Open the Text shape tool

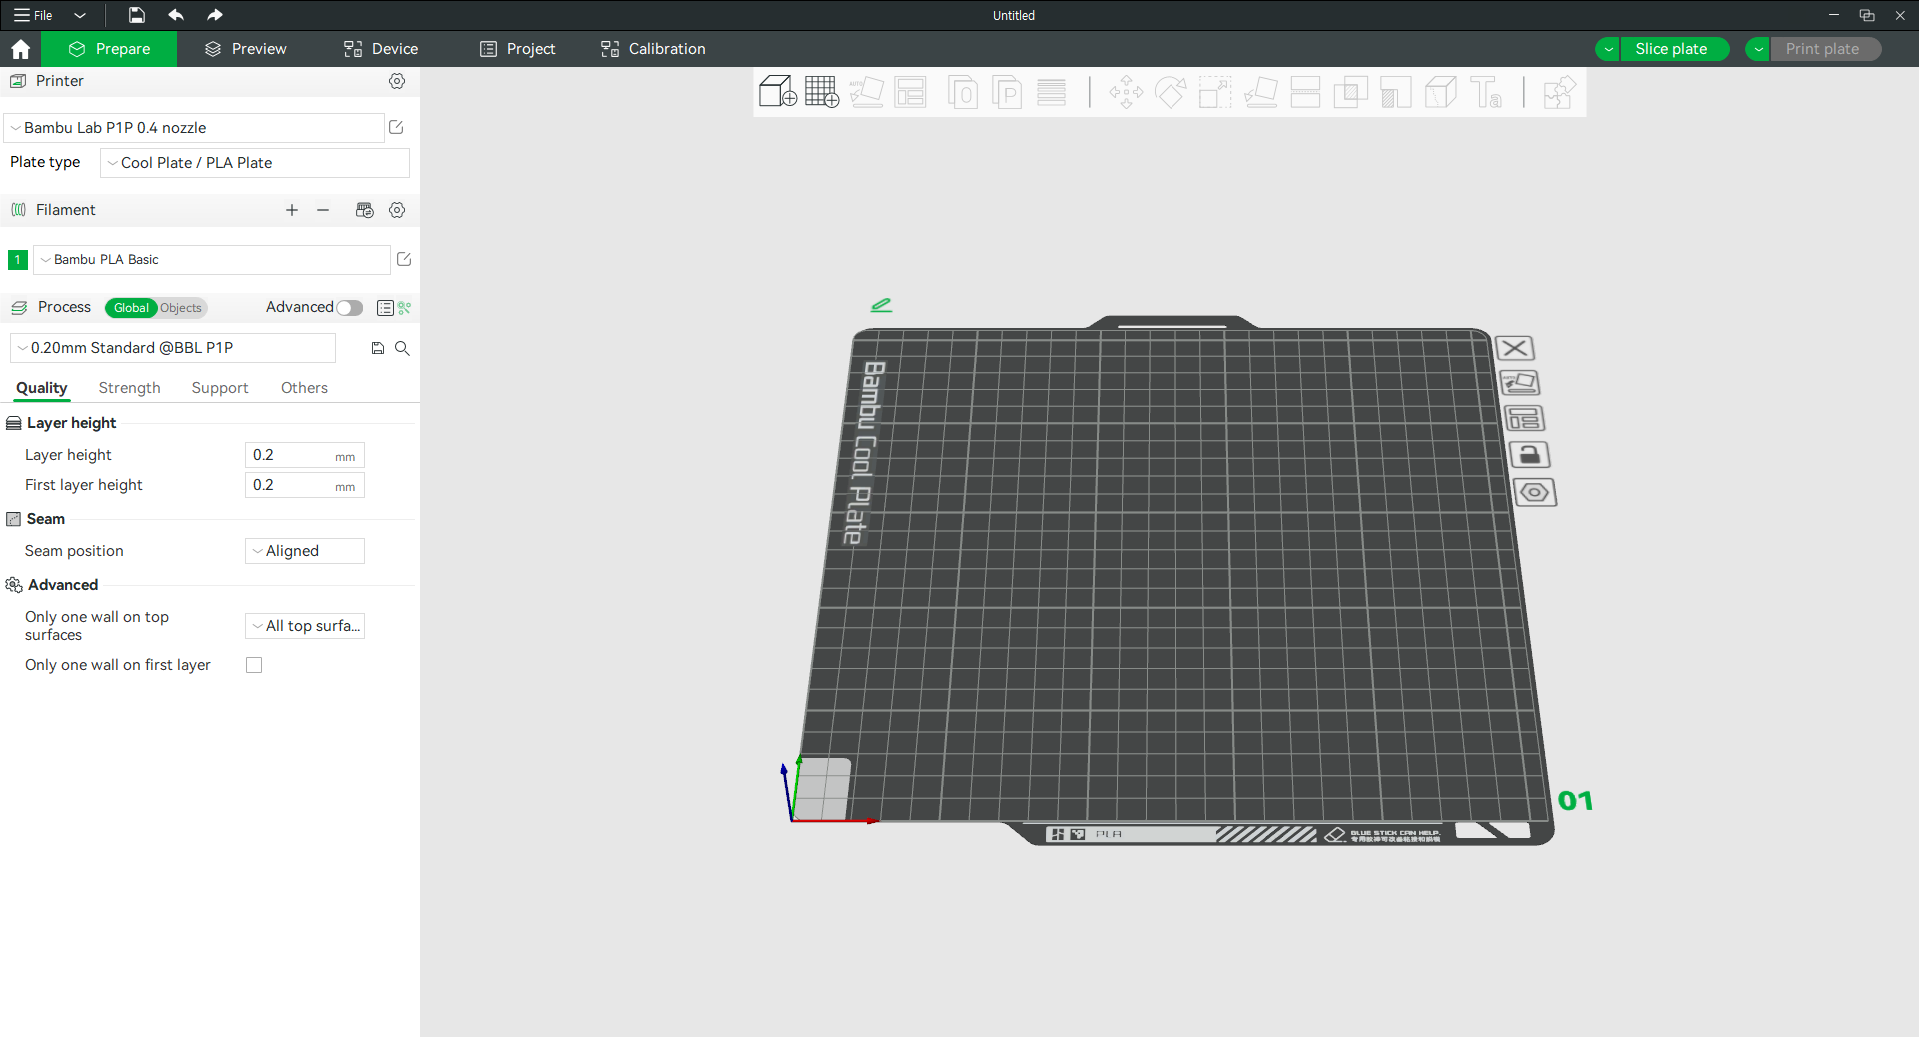(1486, 92)
